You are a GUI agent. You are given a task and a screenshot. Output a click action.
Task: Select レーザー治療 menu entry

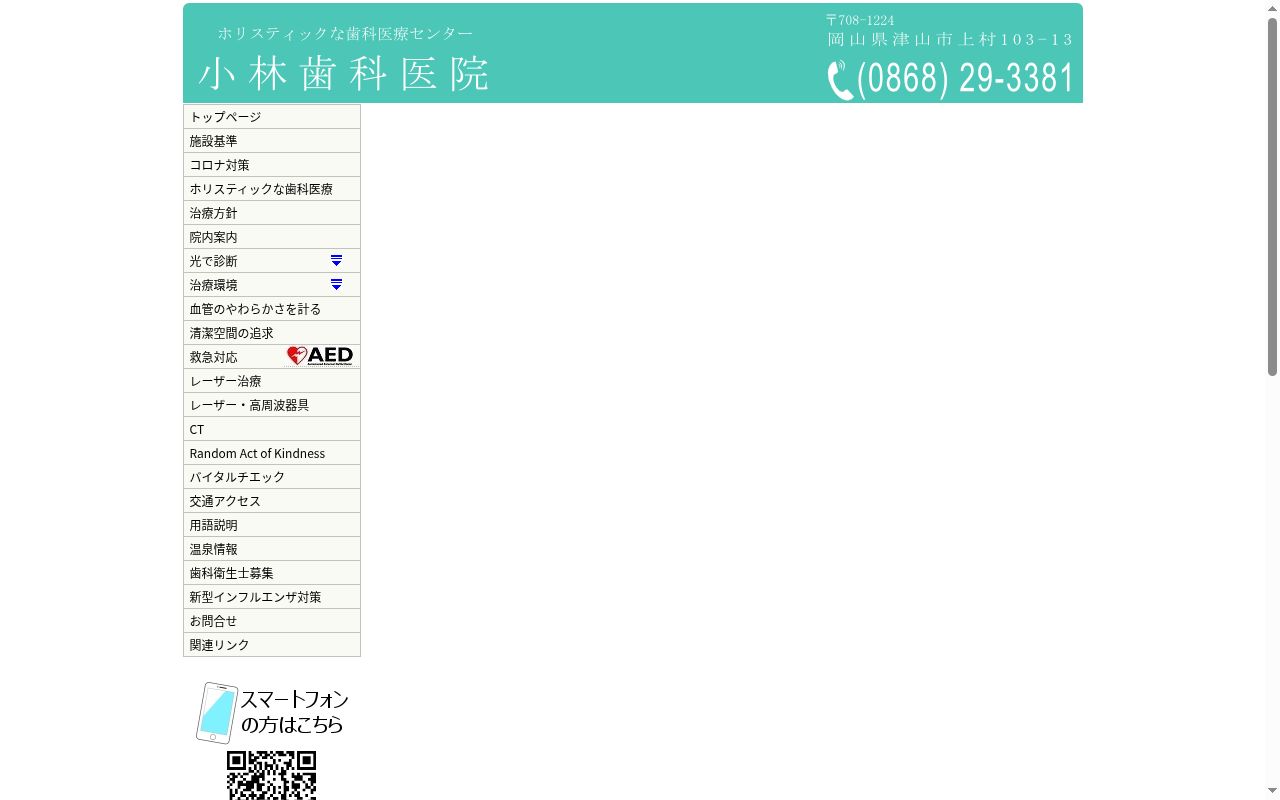pyautogui.click(x=272, y=381)
